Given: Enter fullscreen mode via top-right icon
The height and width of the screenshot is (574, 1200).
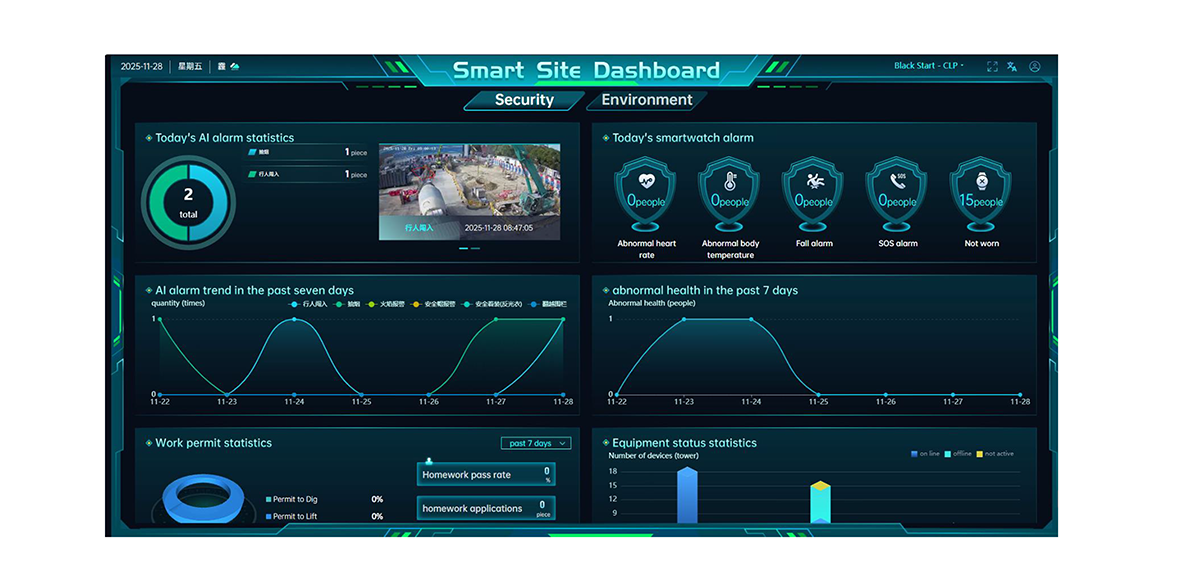Looking at the screenshot, I should coord(992,67).
